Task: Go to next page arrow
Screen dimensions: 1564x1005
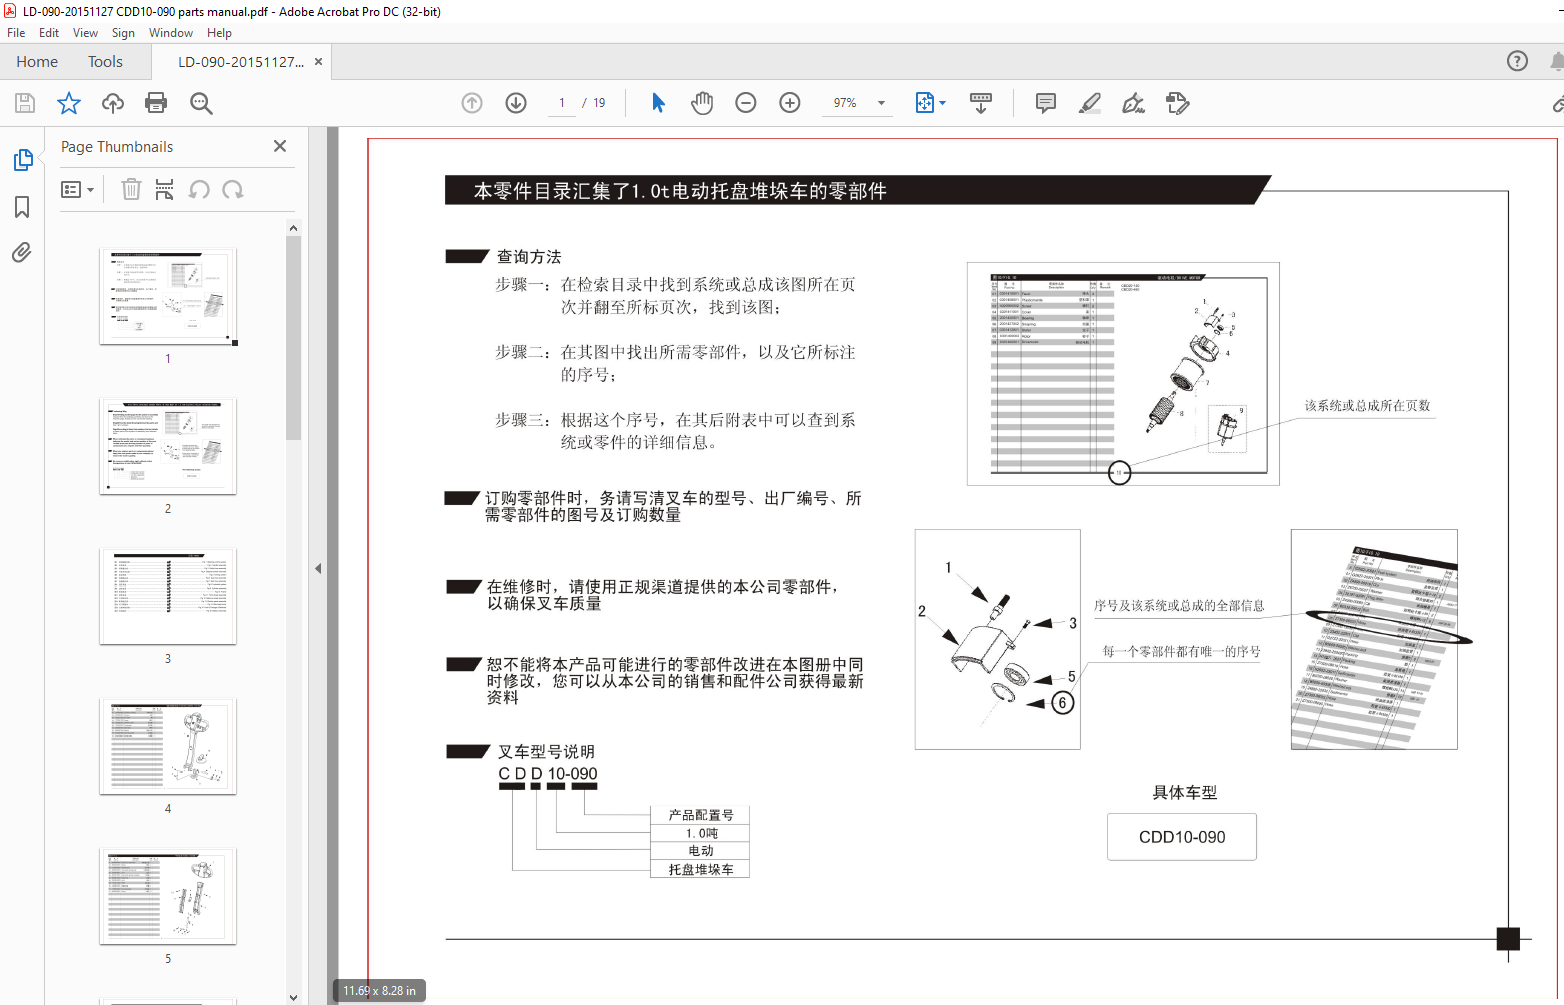Action: pyautogui.click(x=516, y=103)
